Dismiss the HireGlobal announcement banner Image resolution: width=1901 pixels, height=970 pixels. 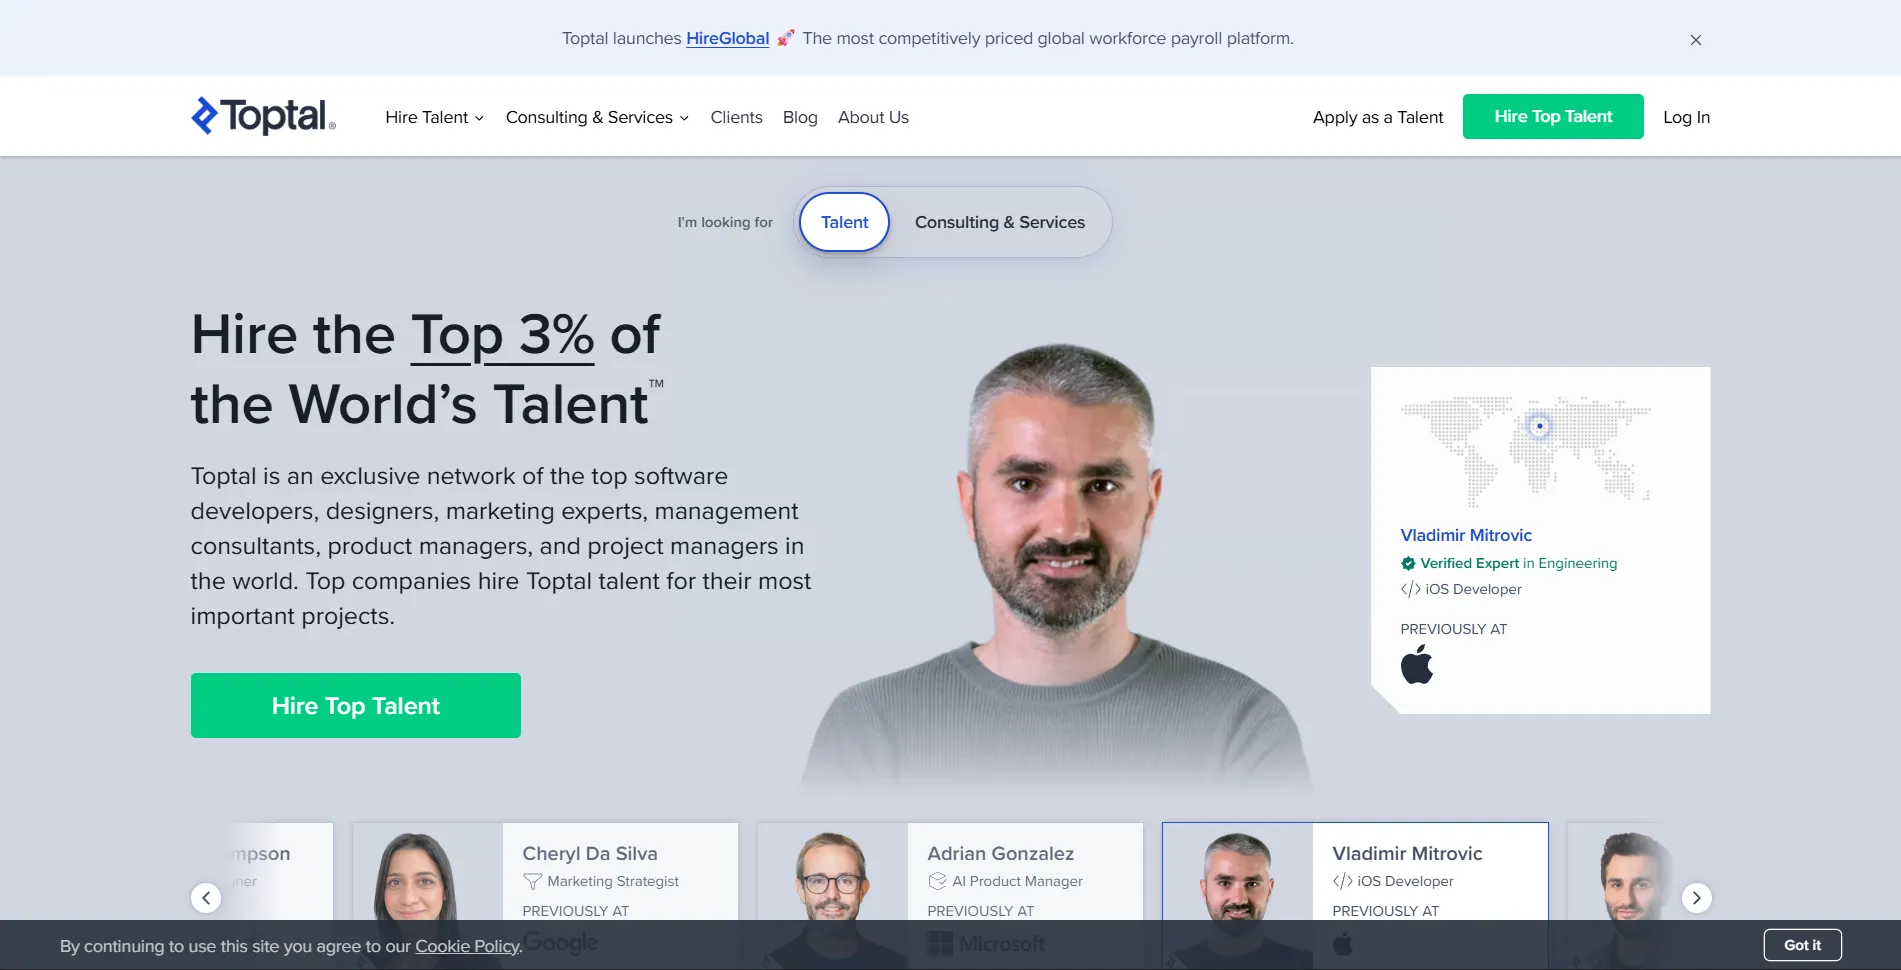[1696, 40]
